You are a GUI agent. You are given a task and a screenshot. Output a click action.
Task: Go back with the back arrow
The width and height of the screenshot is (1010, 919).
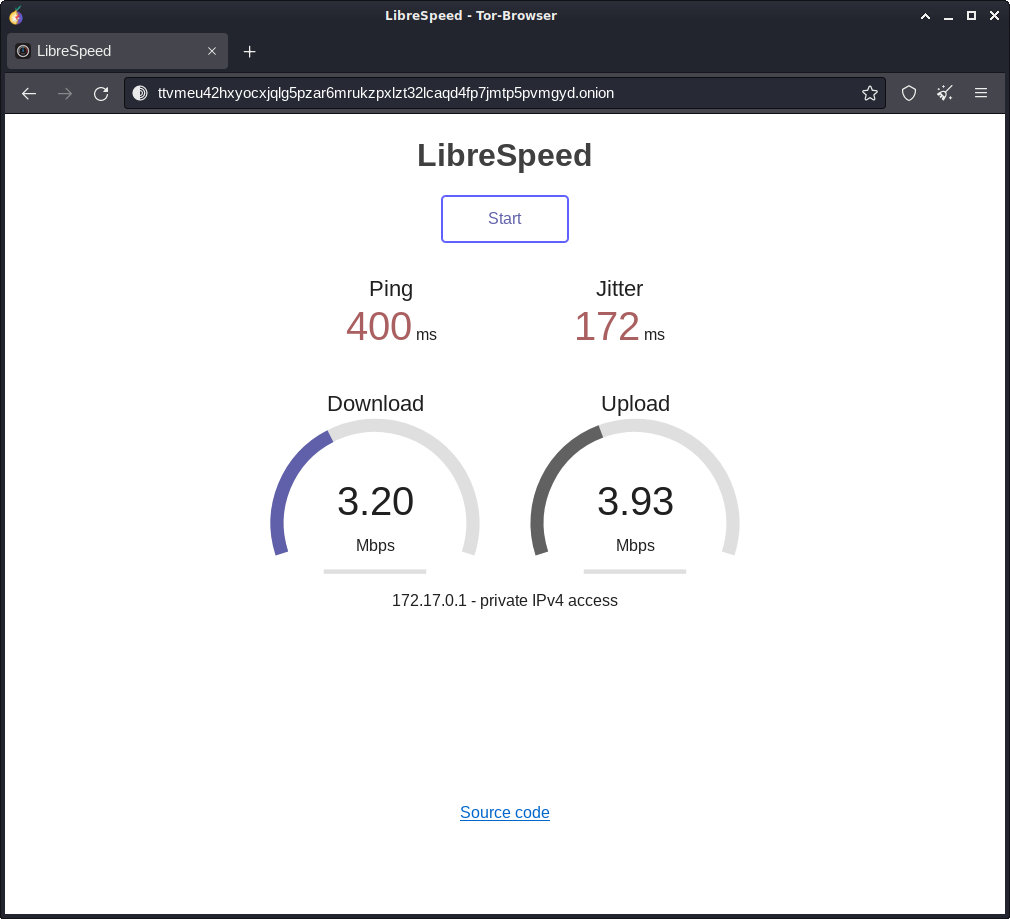[29, 94]
